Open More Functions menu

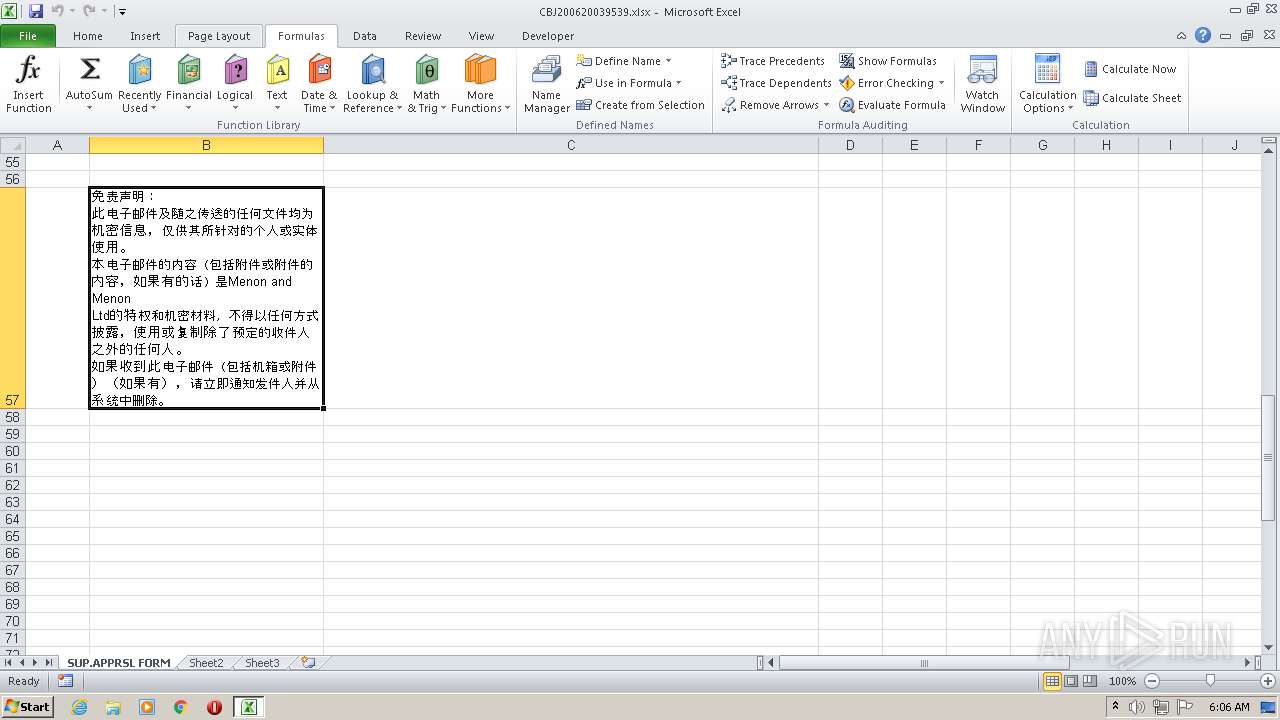coord(480,85)
